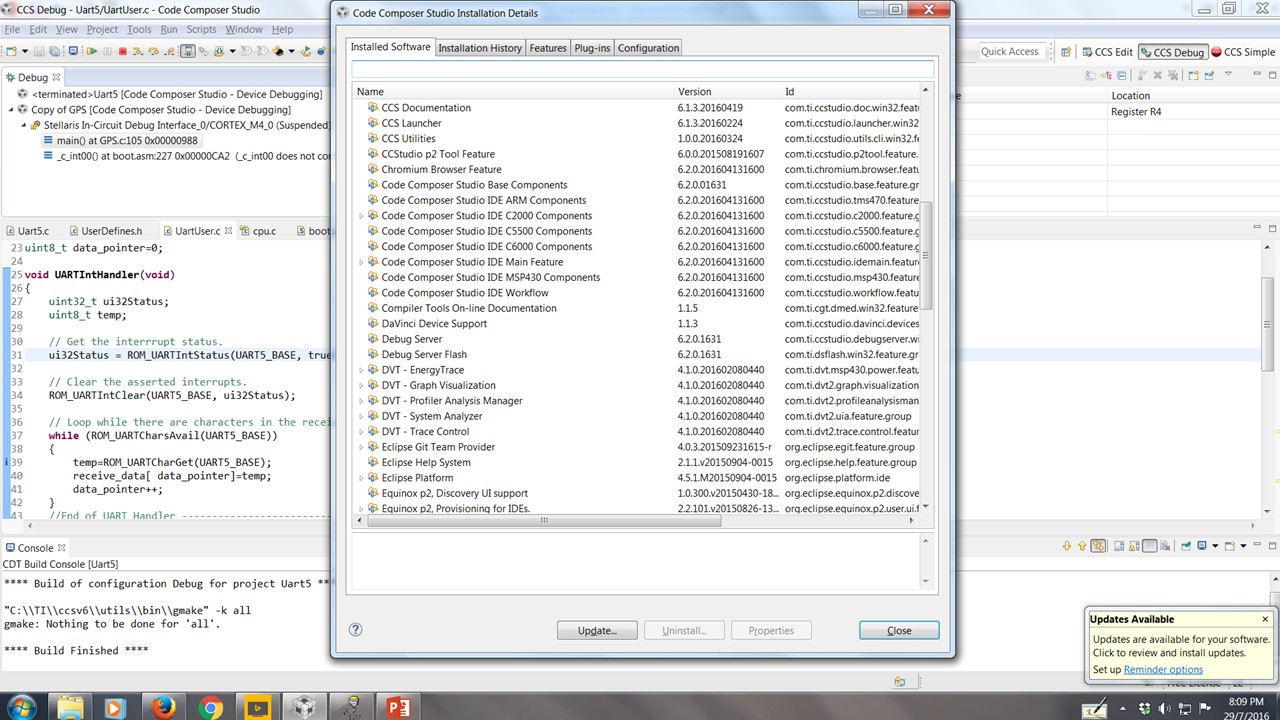Click the installed software list's vertical scrollbar

point(926,254)
